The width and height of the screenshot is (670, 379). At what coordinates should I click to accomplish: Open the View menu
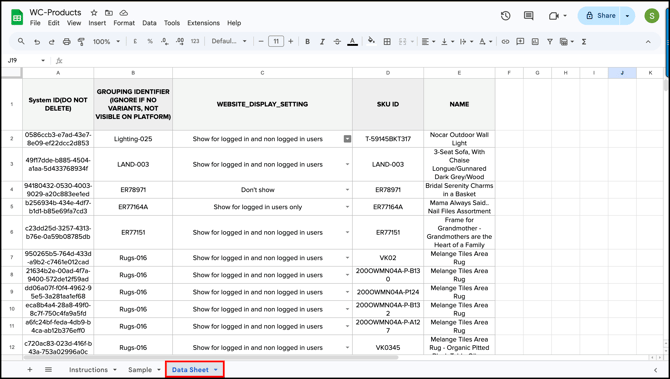(74, 23)
